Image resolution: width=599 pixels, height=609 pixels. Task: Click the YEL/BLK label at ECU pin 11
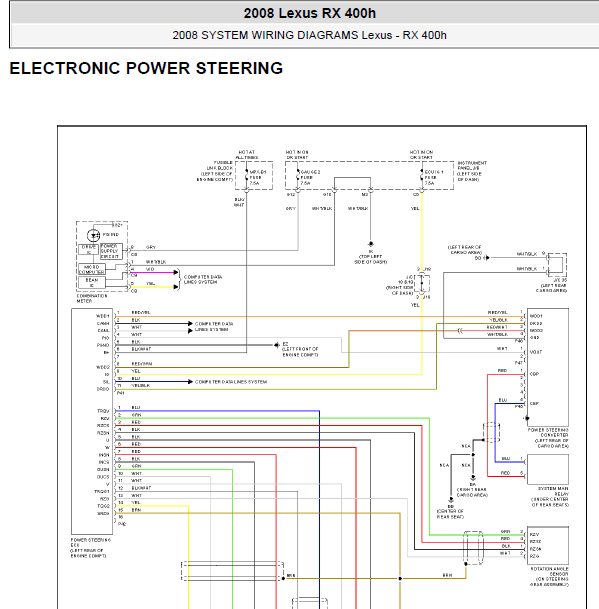tap(140, 386)
